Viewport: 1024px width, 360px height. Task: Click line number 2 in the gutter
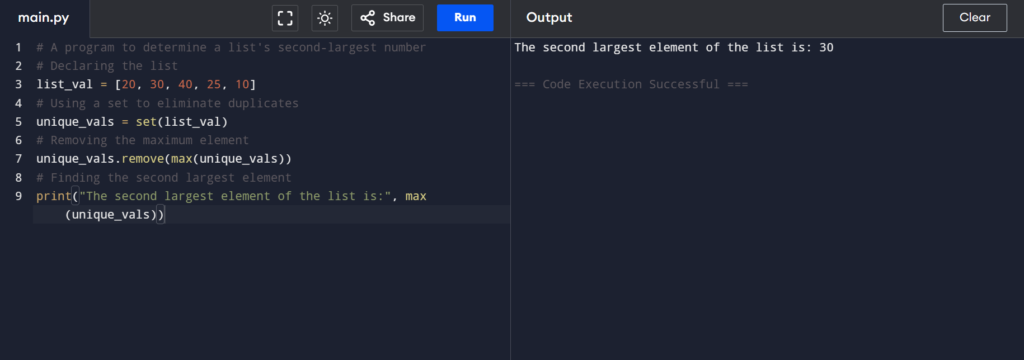coord(18,66)
